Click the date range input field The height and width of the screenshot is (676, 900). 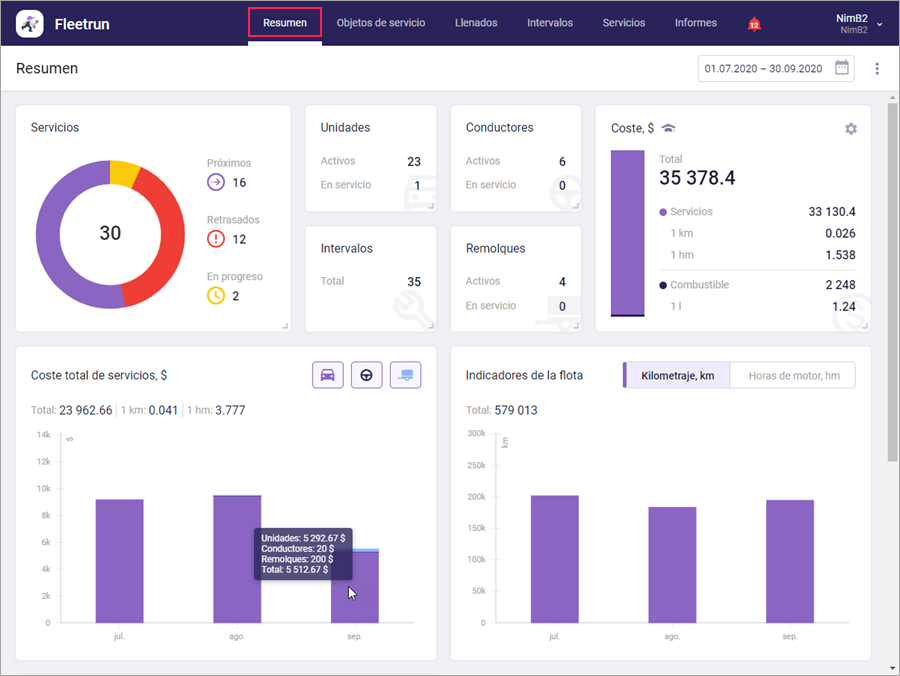[776, 68]
